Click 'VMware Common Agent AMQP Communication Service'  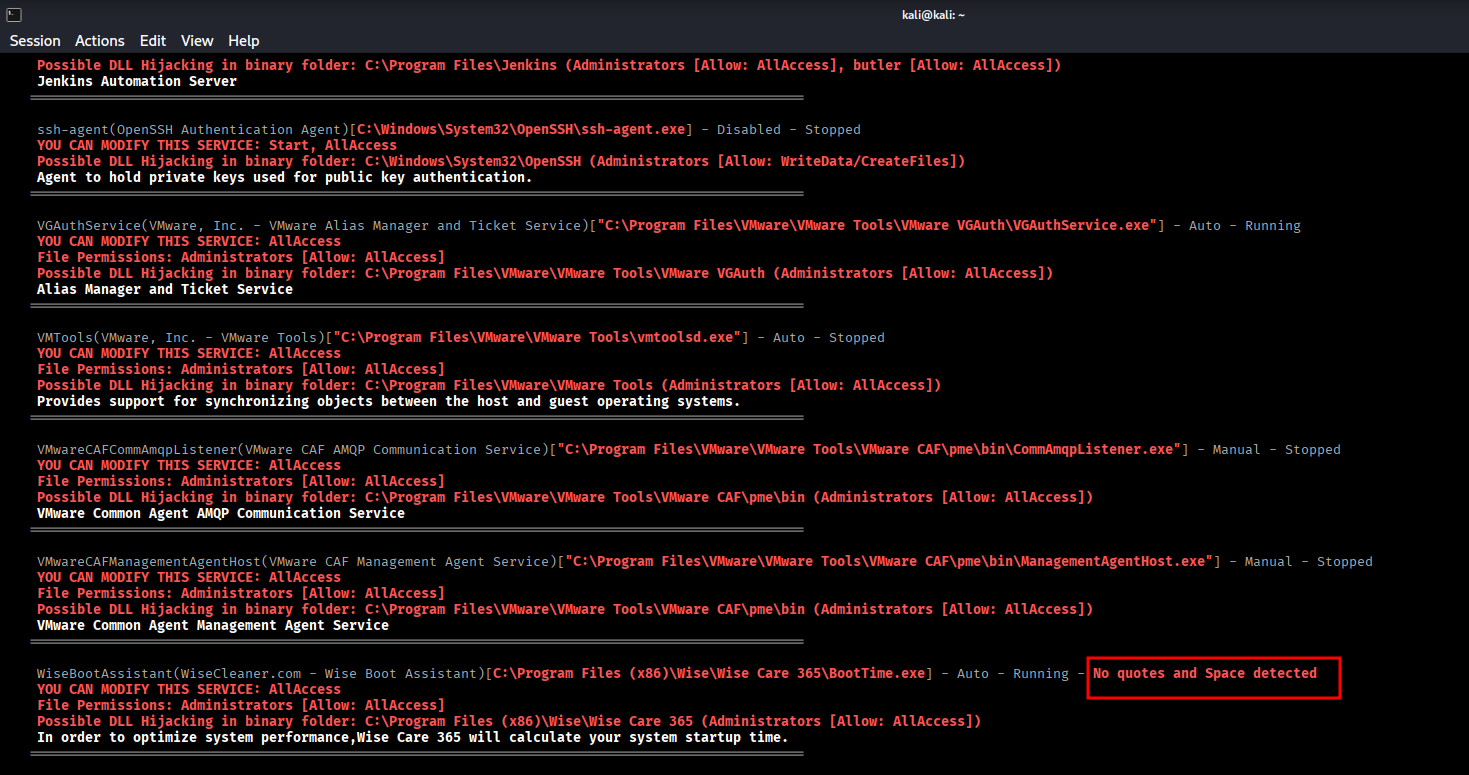221,513
